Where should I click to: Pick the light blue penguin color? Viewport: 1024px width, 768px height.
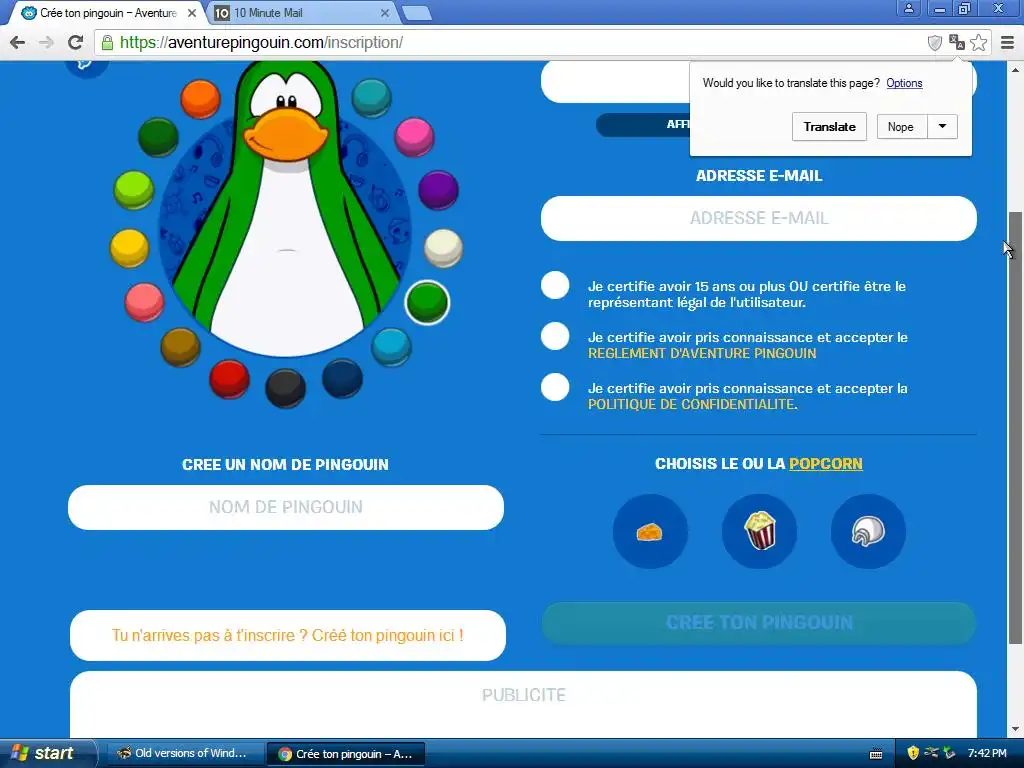point(391,347)
